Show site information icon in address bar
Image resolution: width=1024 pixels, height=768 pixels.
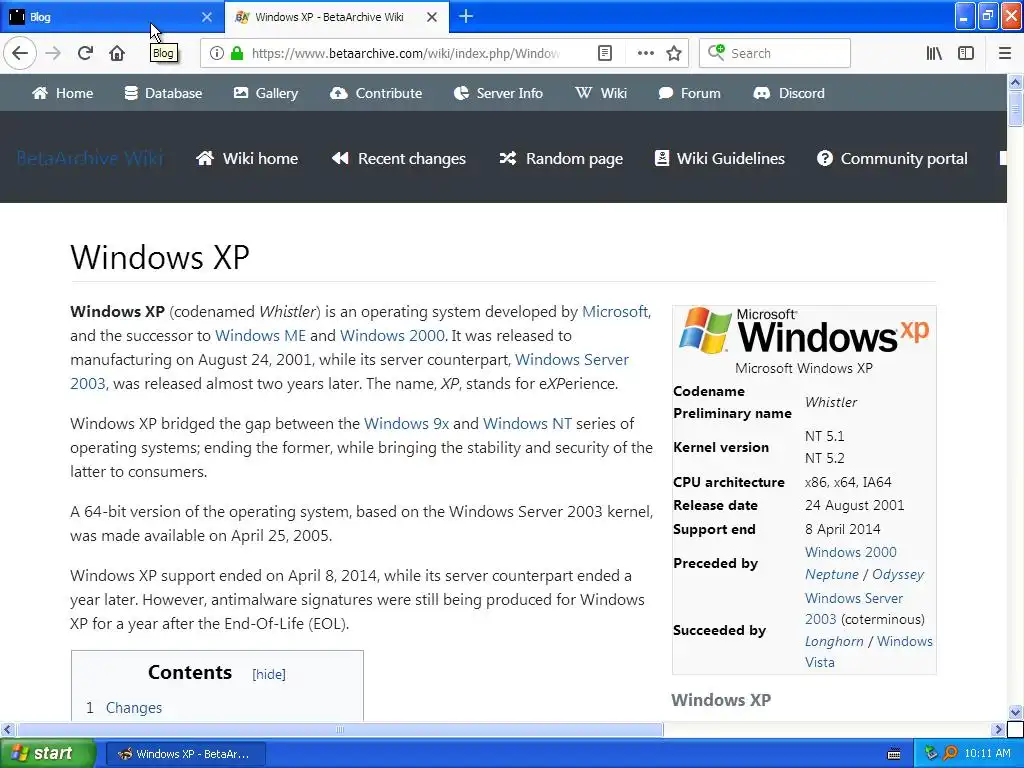(216, 53)
